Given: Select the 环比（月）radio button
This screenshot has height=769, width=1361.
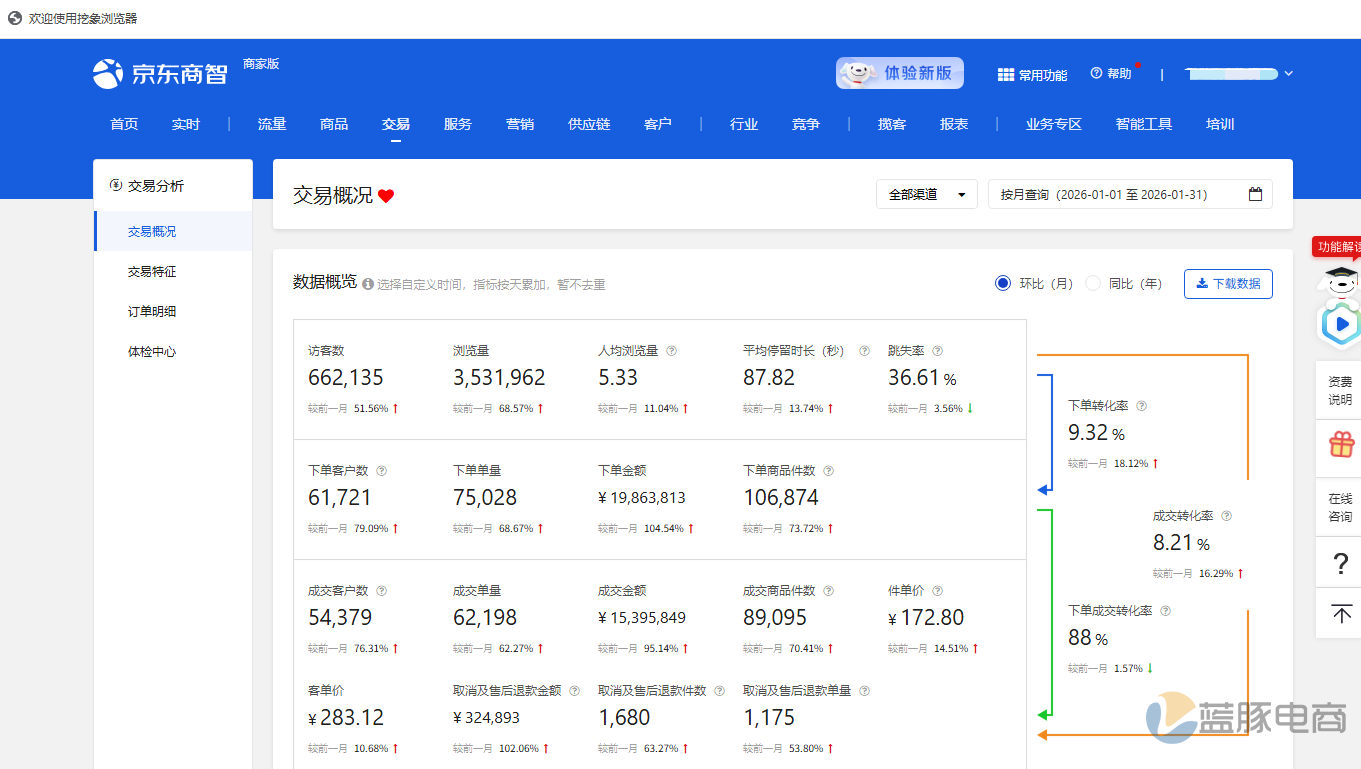Looking at the screenshot, I should pyautogui.click(x=1003, y=283).
